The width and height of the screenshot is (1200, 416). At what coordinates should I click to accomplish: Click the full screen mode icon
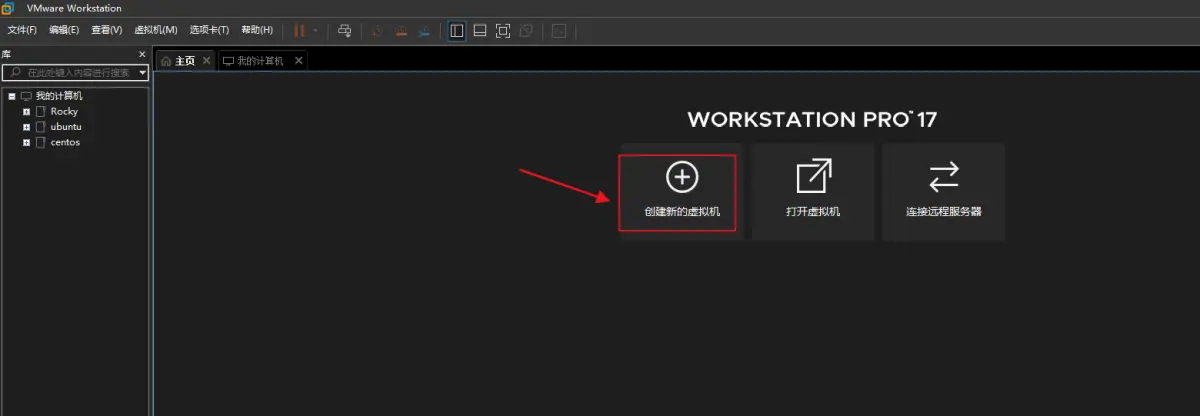click(503, 30)
